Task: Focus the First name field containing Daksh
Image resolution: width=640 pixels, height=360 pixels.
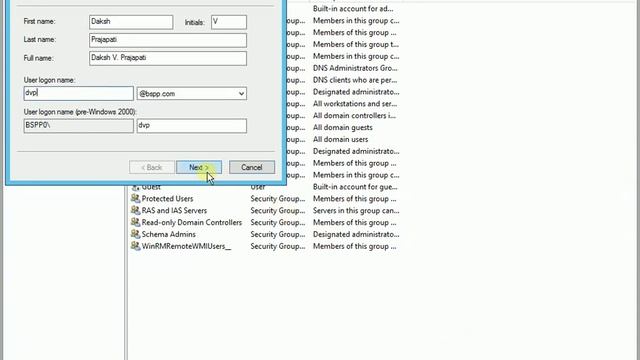Action: tap(131, 22)
